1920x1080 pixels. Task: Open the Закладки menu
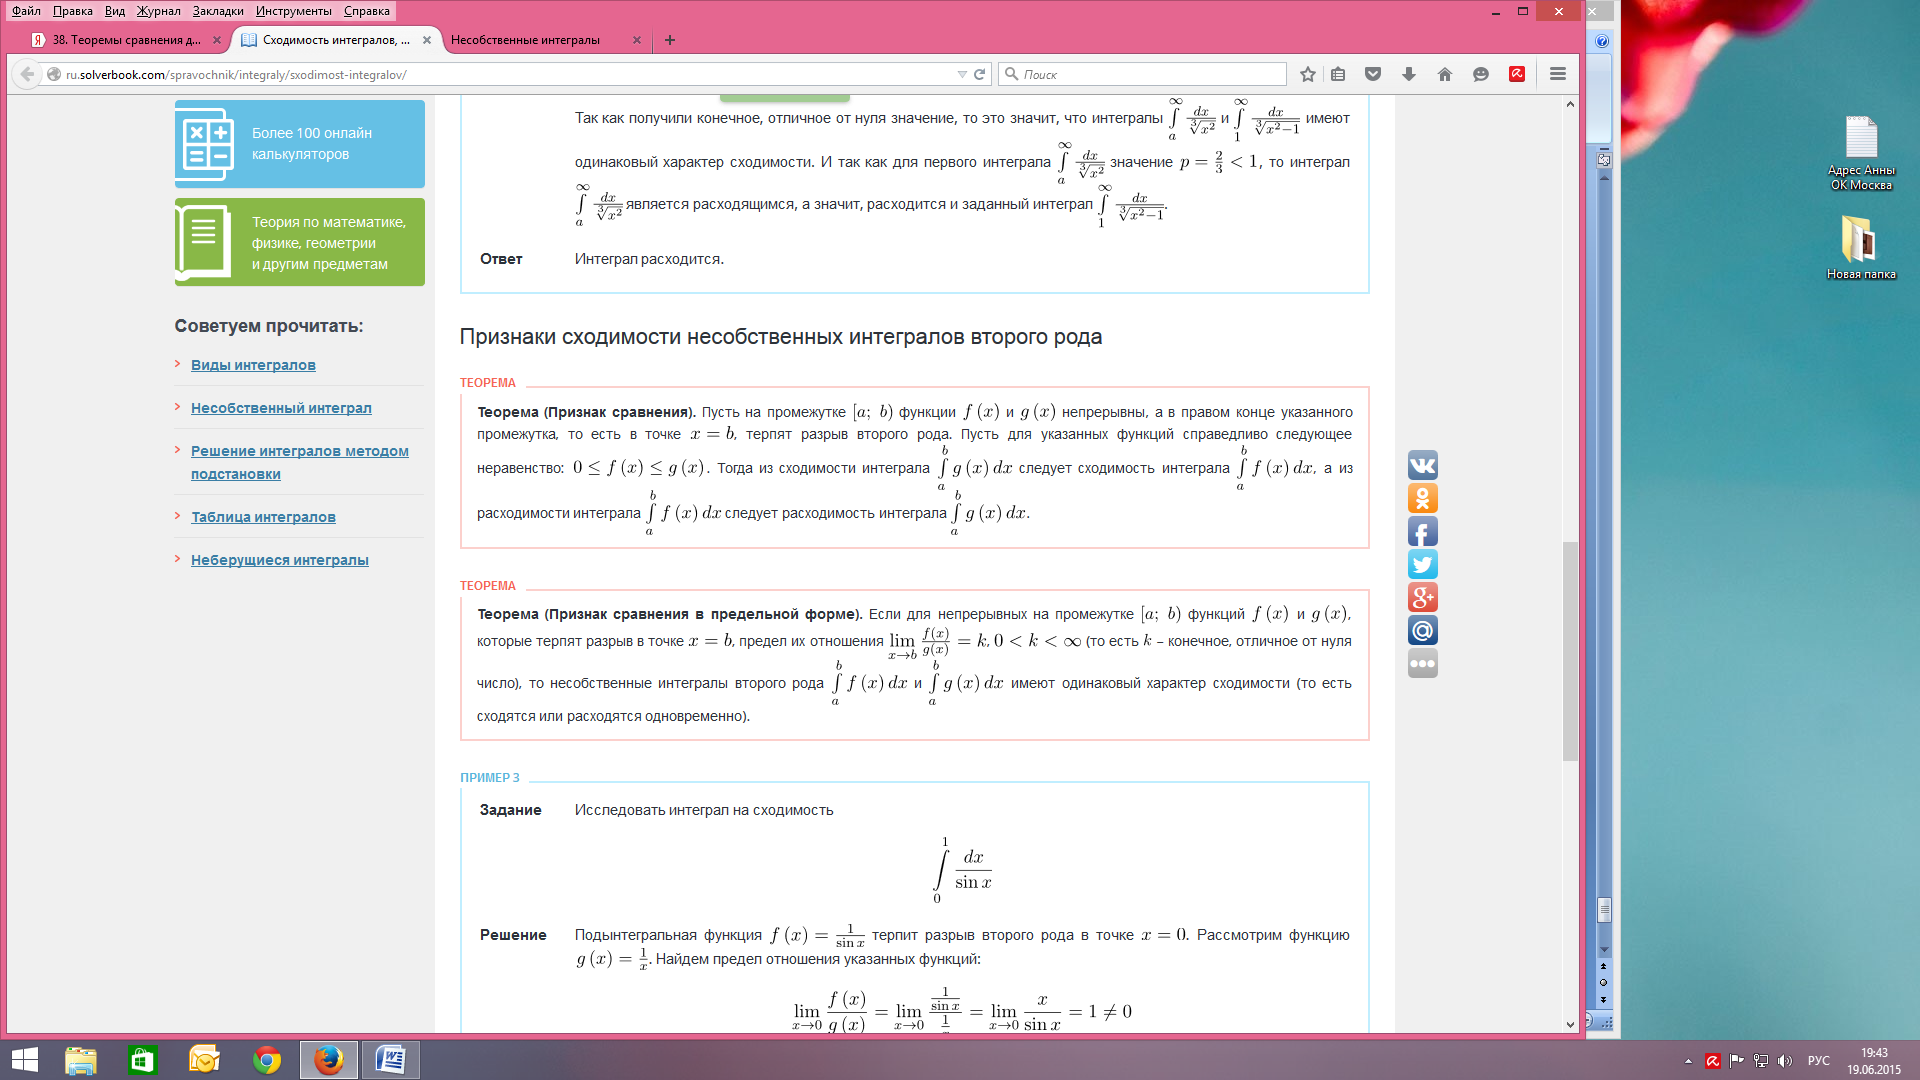pyautogui.click(x=218, y=11)
